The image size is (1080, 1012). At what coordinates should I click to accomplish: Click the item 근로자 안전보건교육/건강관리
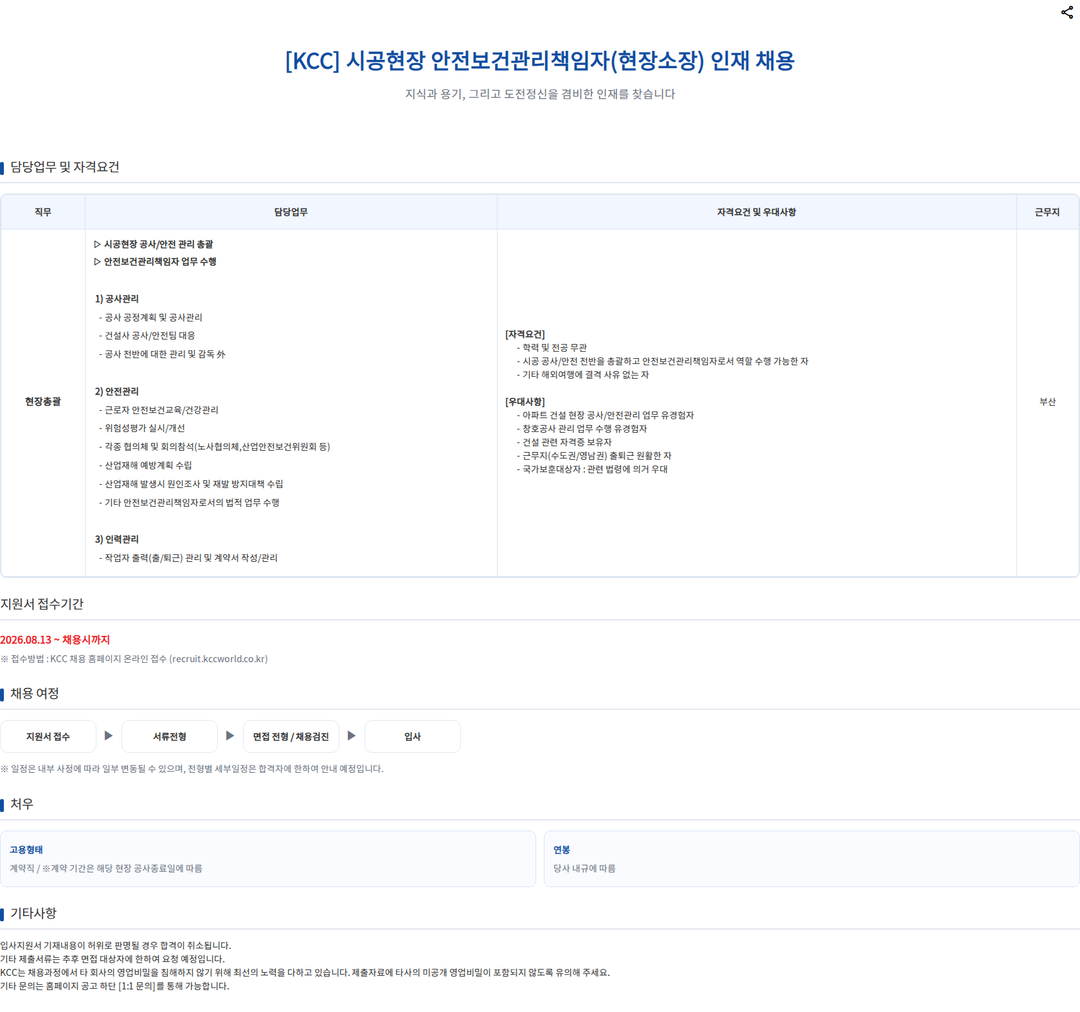click(158, 410)
